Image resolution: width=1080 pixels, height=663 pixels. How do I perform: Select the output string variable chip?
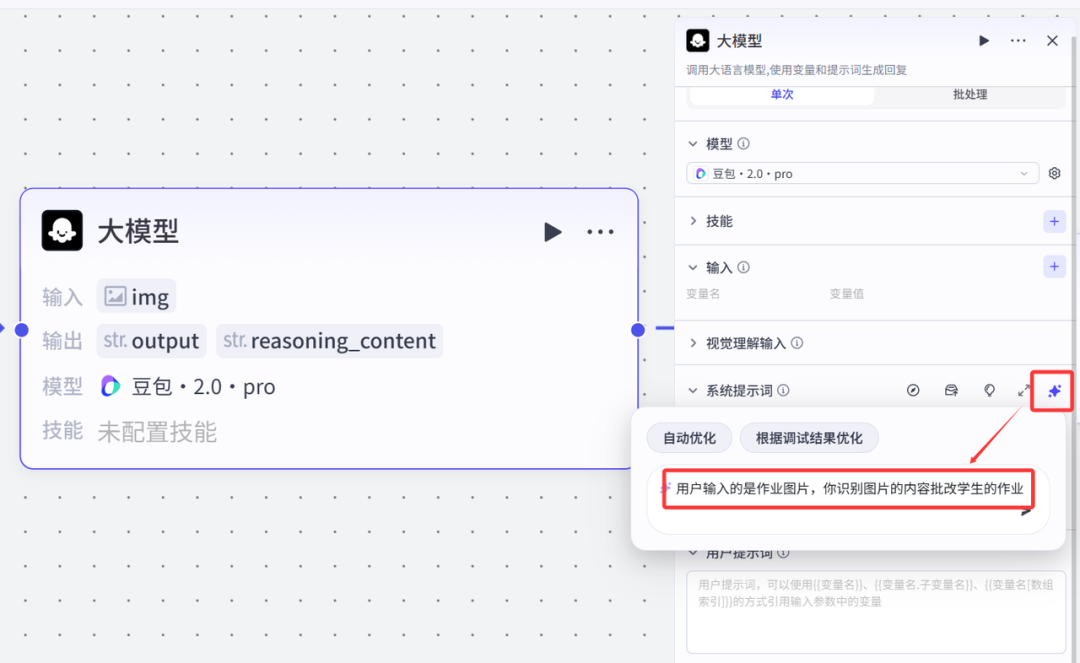(152, 341)
